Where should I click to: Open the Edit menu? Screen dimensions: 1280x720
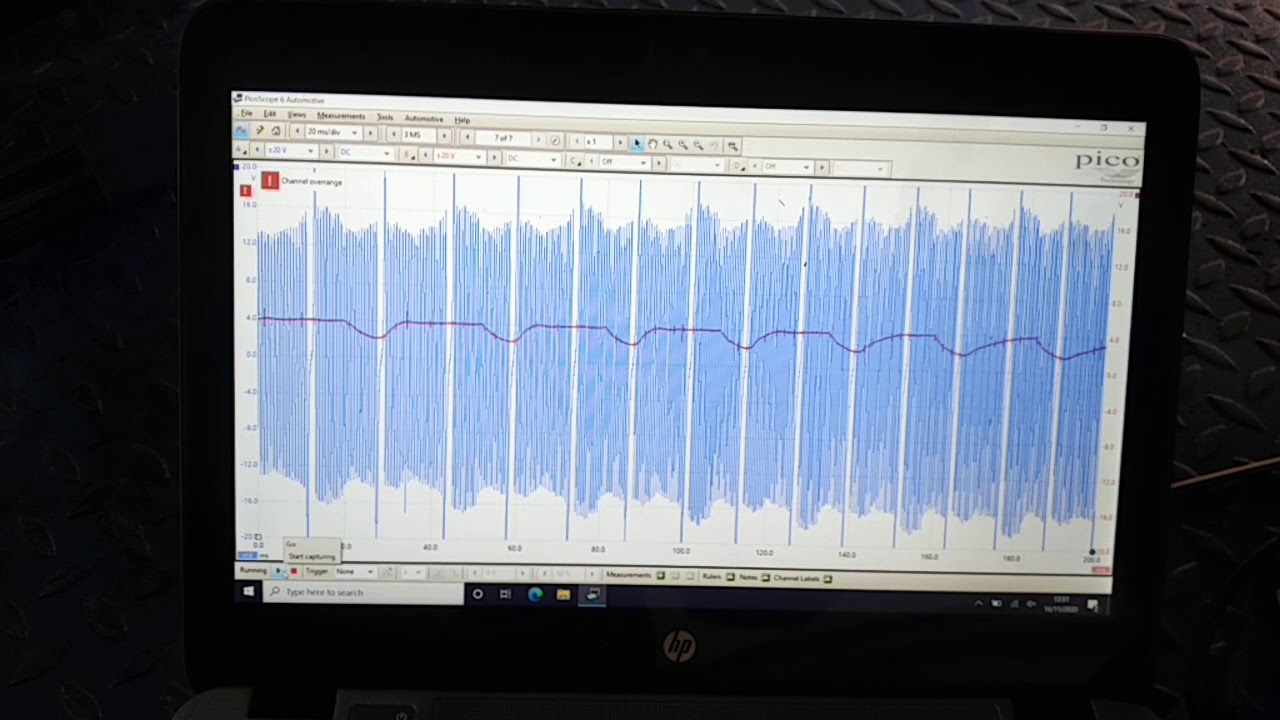(269, 114)
